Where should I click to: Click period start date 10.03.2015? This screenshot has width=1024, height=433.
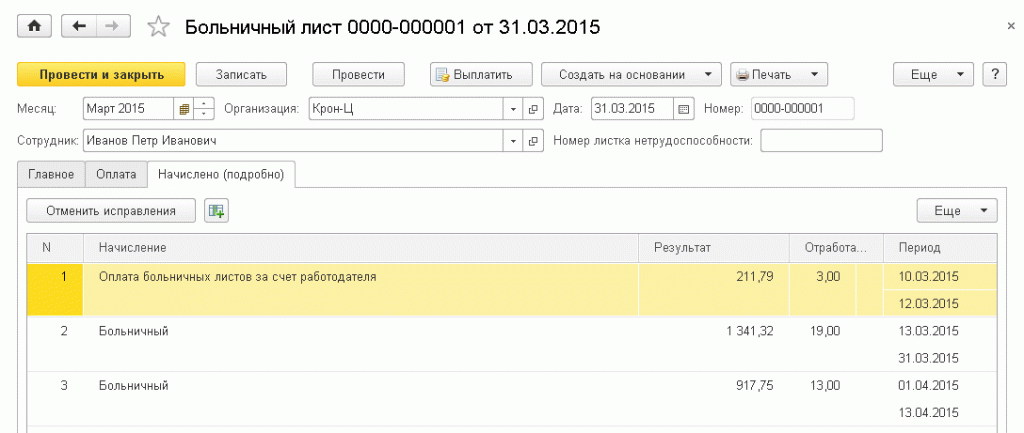(928, 277)
